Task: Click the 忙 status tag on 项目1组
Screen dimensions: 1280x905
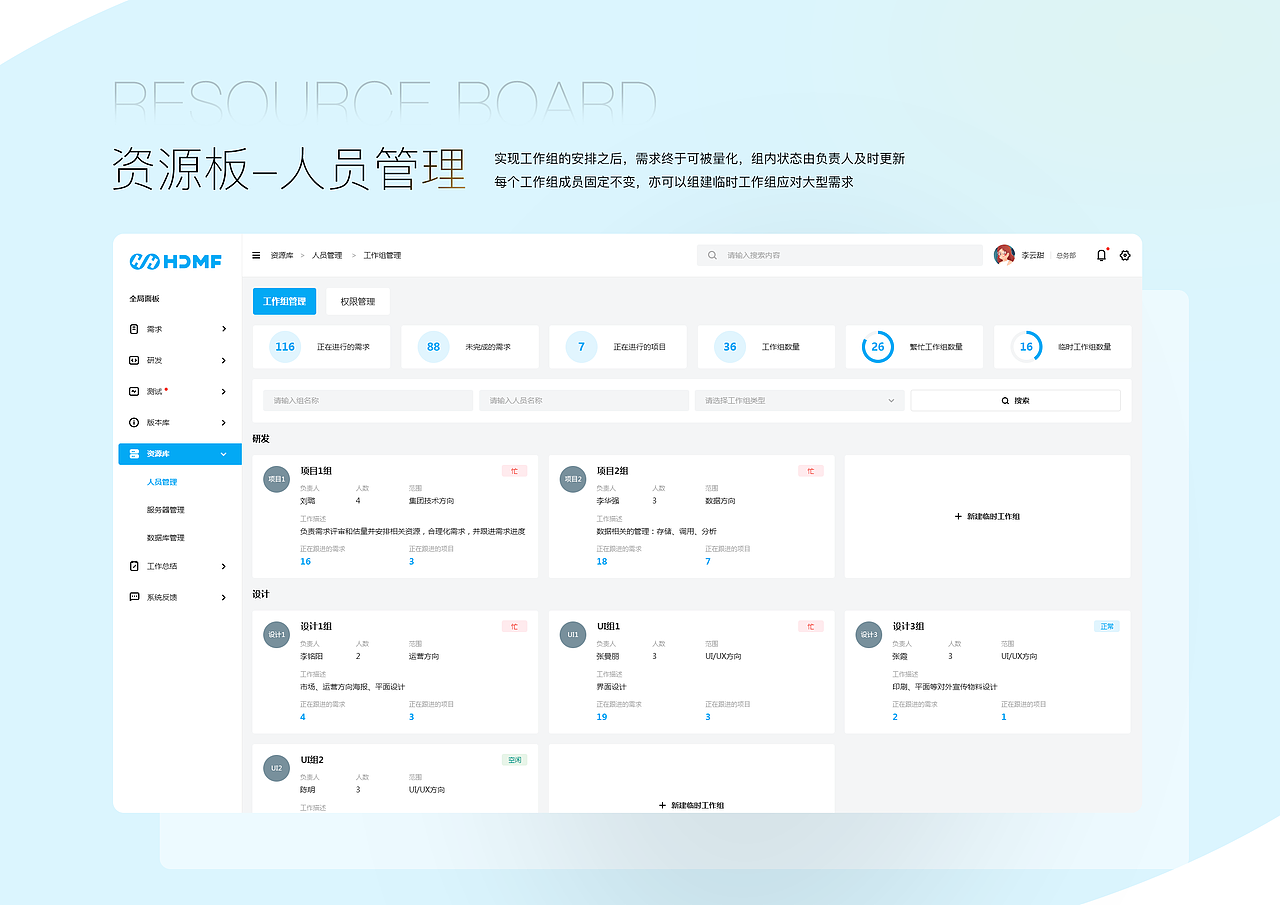Action: [514, 471]
